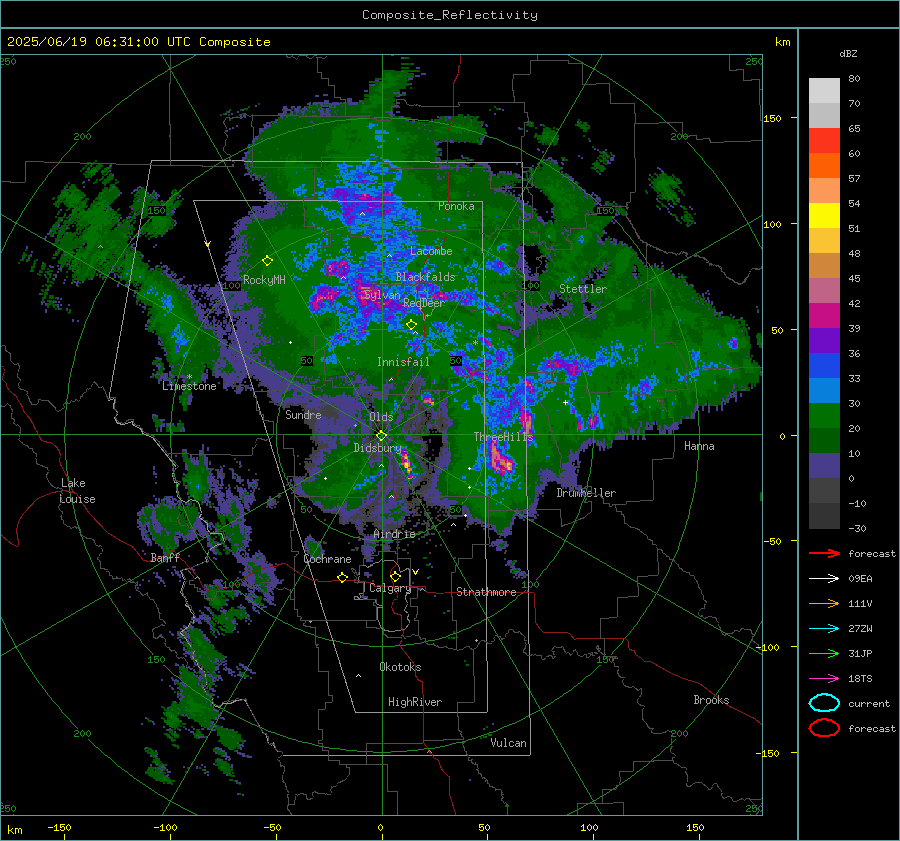The width and height of the screenshot is (900, 841).
Task: Select the slate 0-10 dBZ color swatch
Action: click(x=824, y=466)
